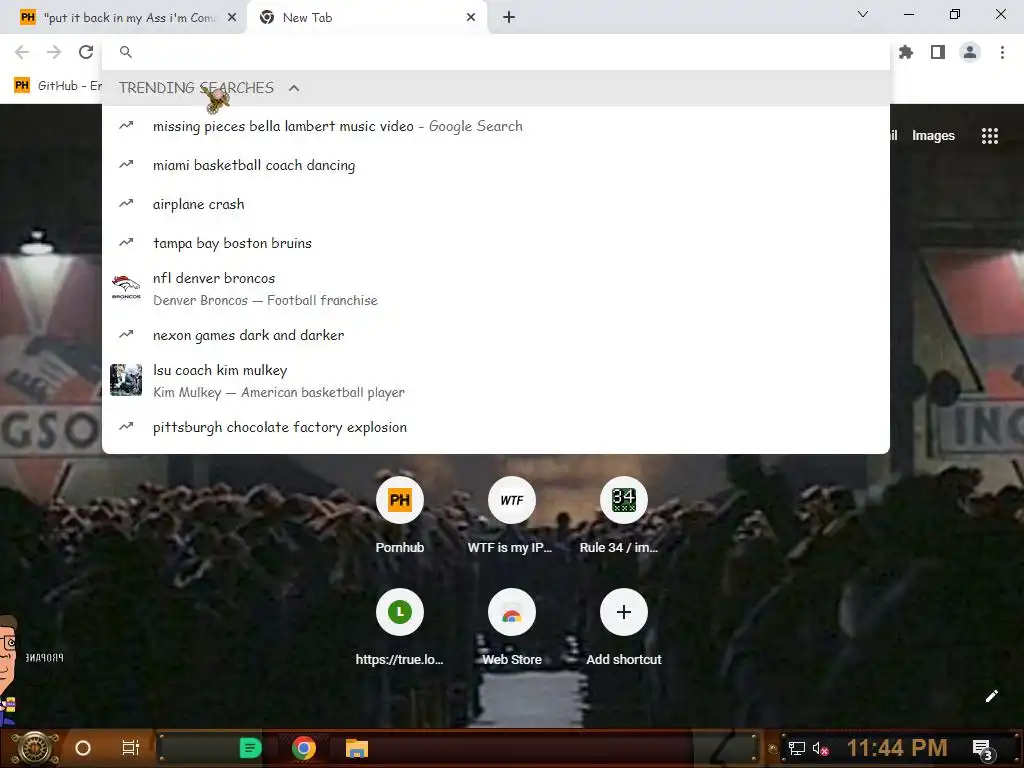Click the Denver Broncos logo thumbnail
This screenshot has height=768, width=1024.
pyautogui.click(x=126, y=288)
